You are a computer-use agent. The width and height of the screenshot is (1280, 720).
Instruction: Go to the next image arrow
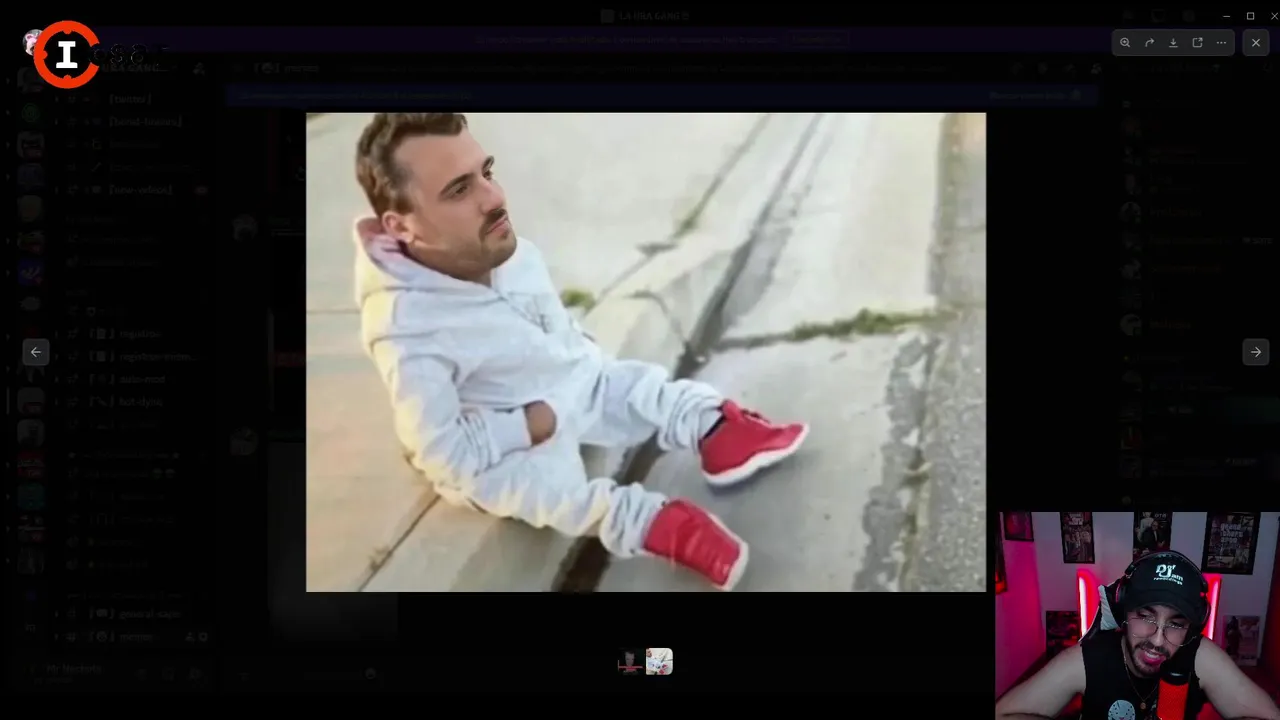tap(1256, 352)
